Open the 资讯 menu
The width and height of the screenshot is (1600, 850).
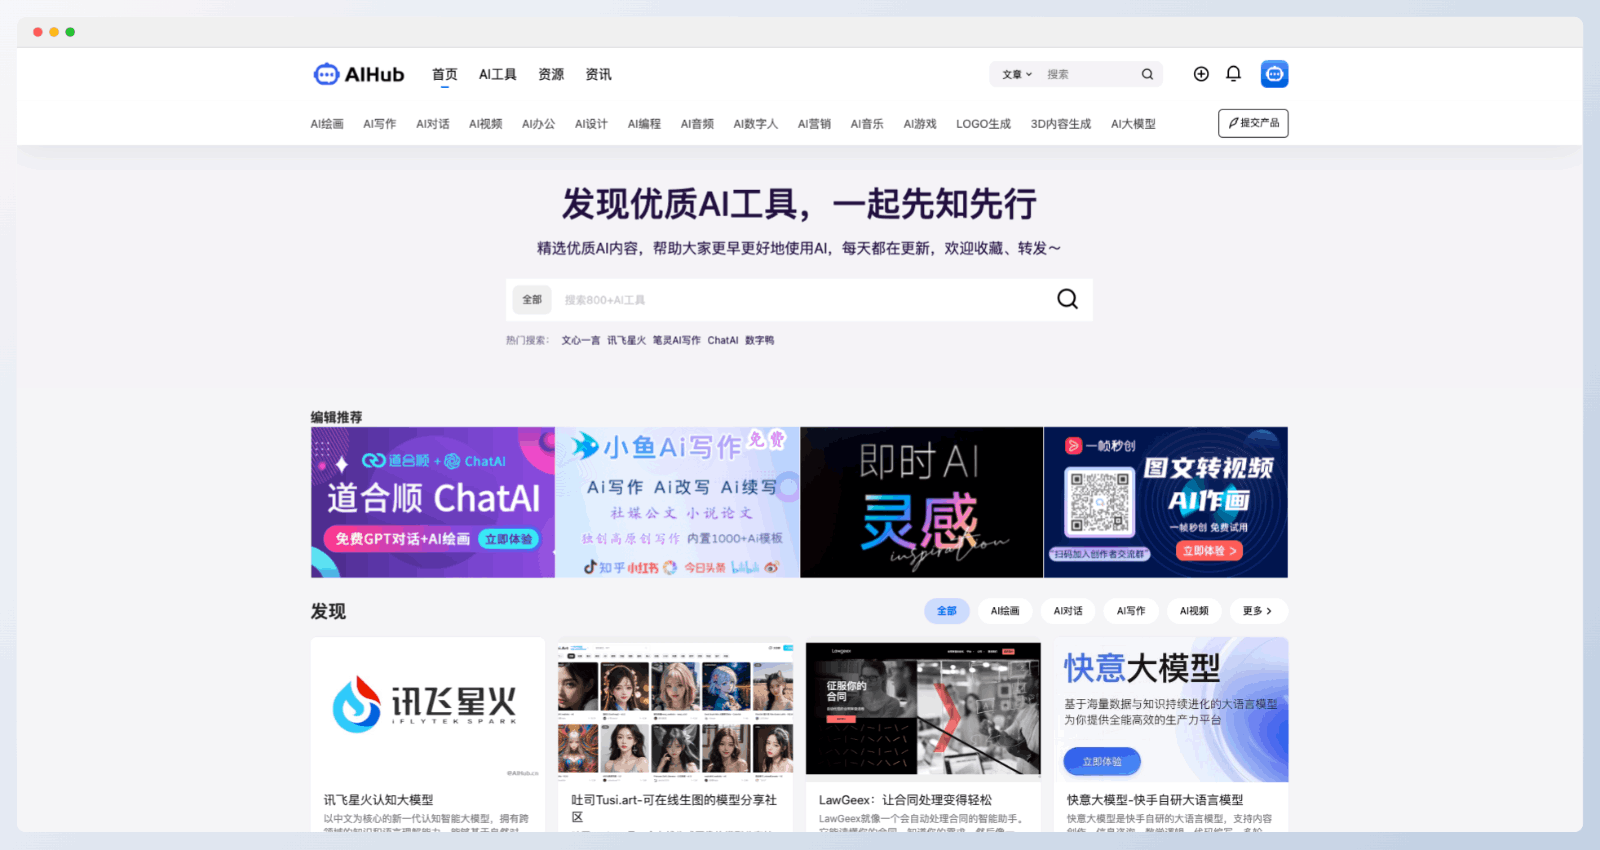pos(598,74)
